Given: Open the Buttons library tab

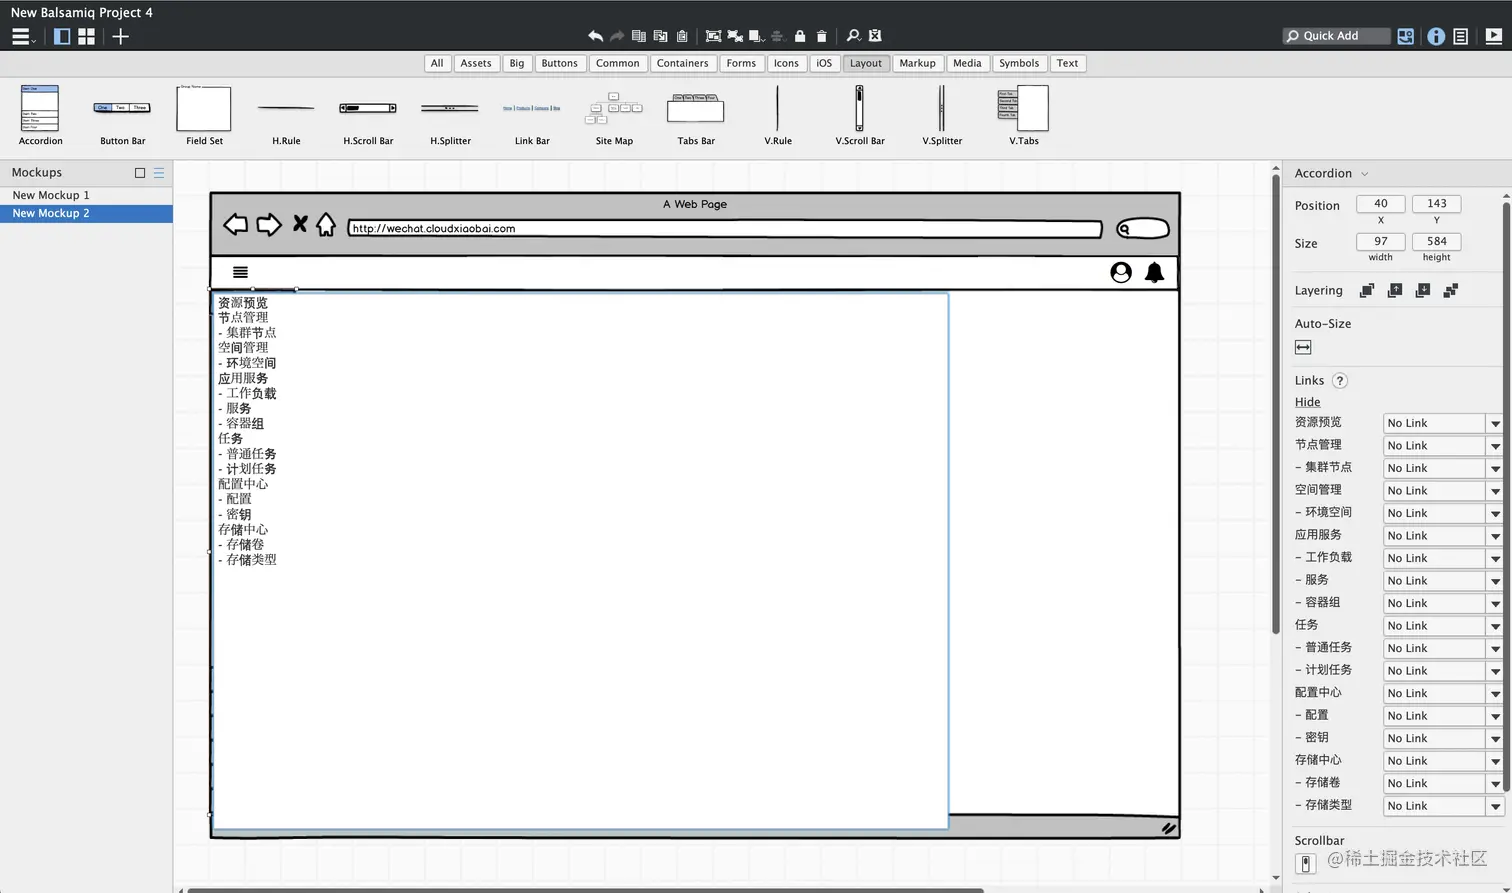Looking at the screenshot, I should 559,63.
